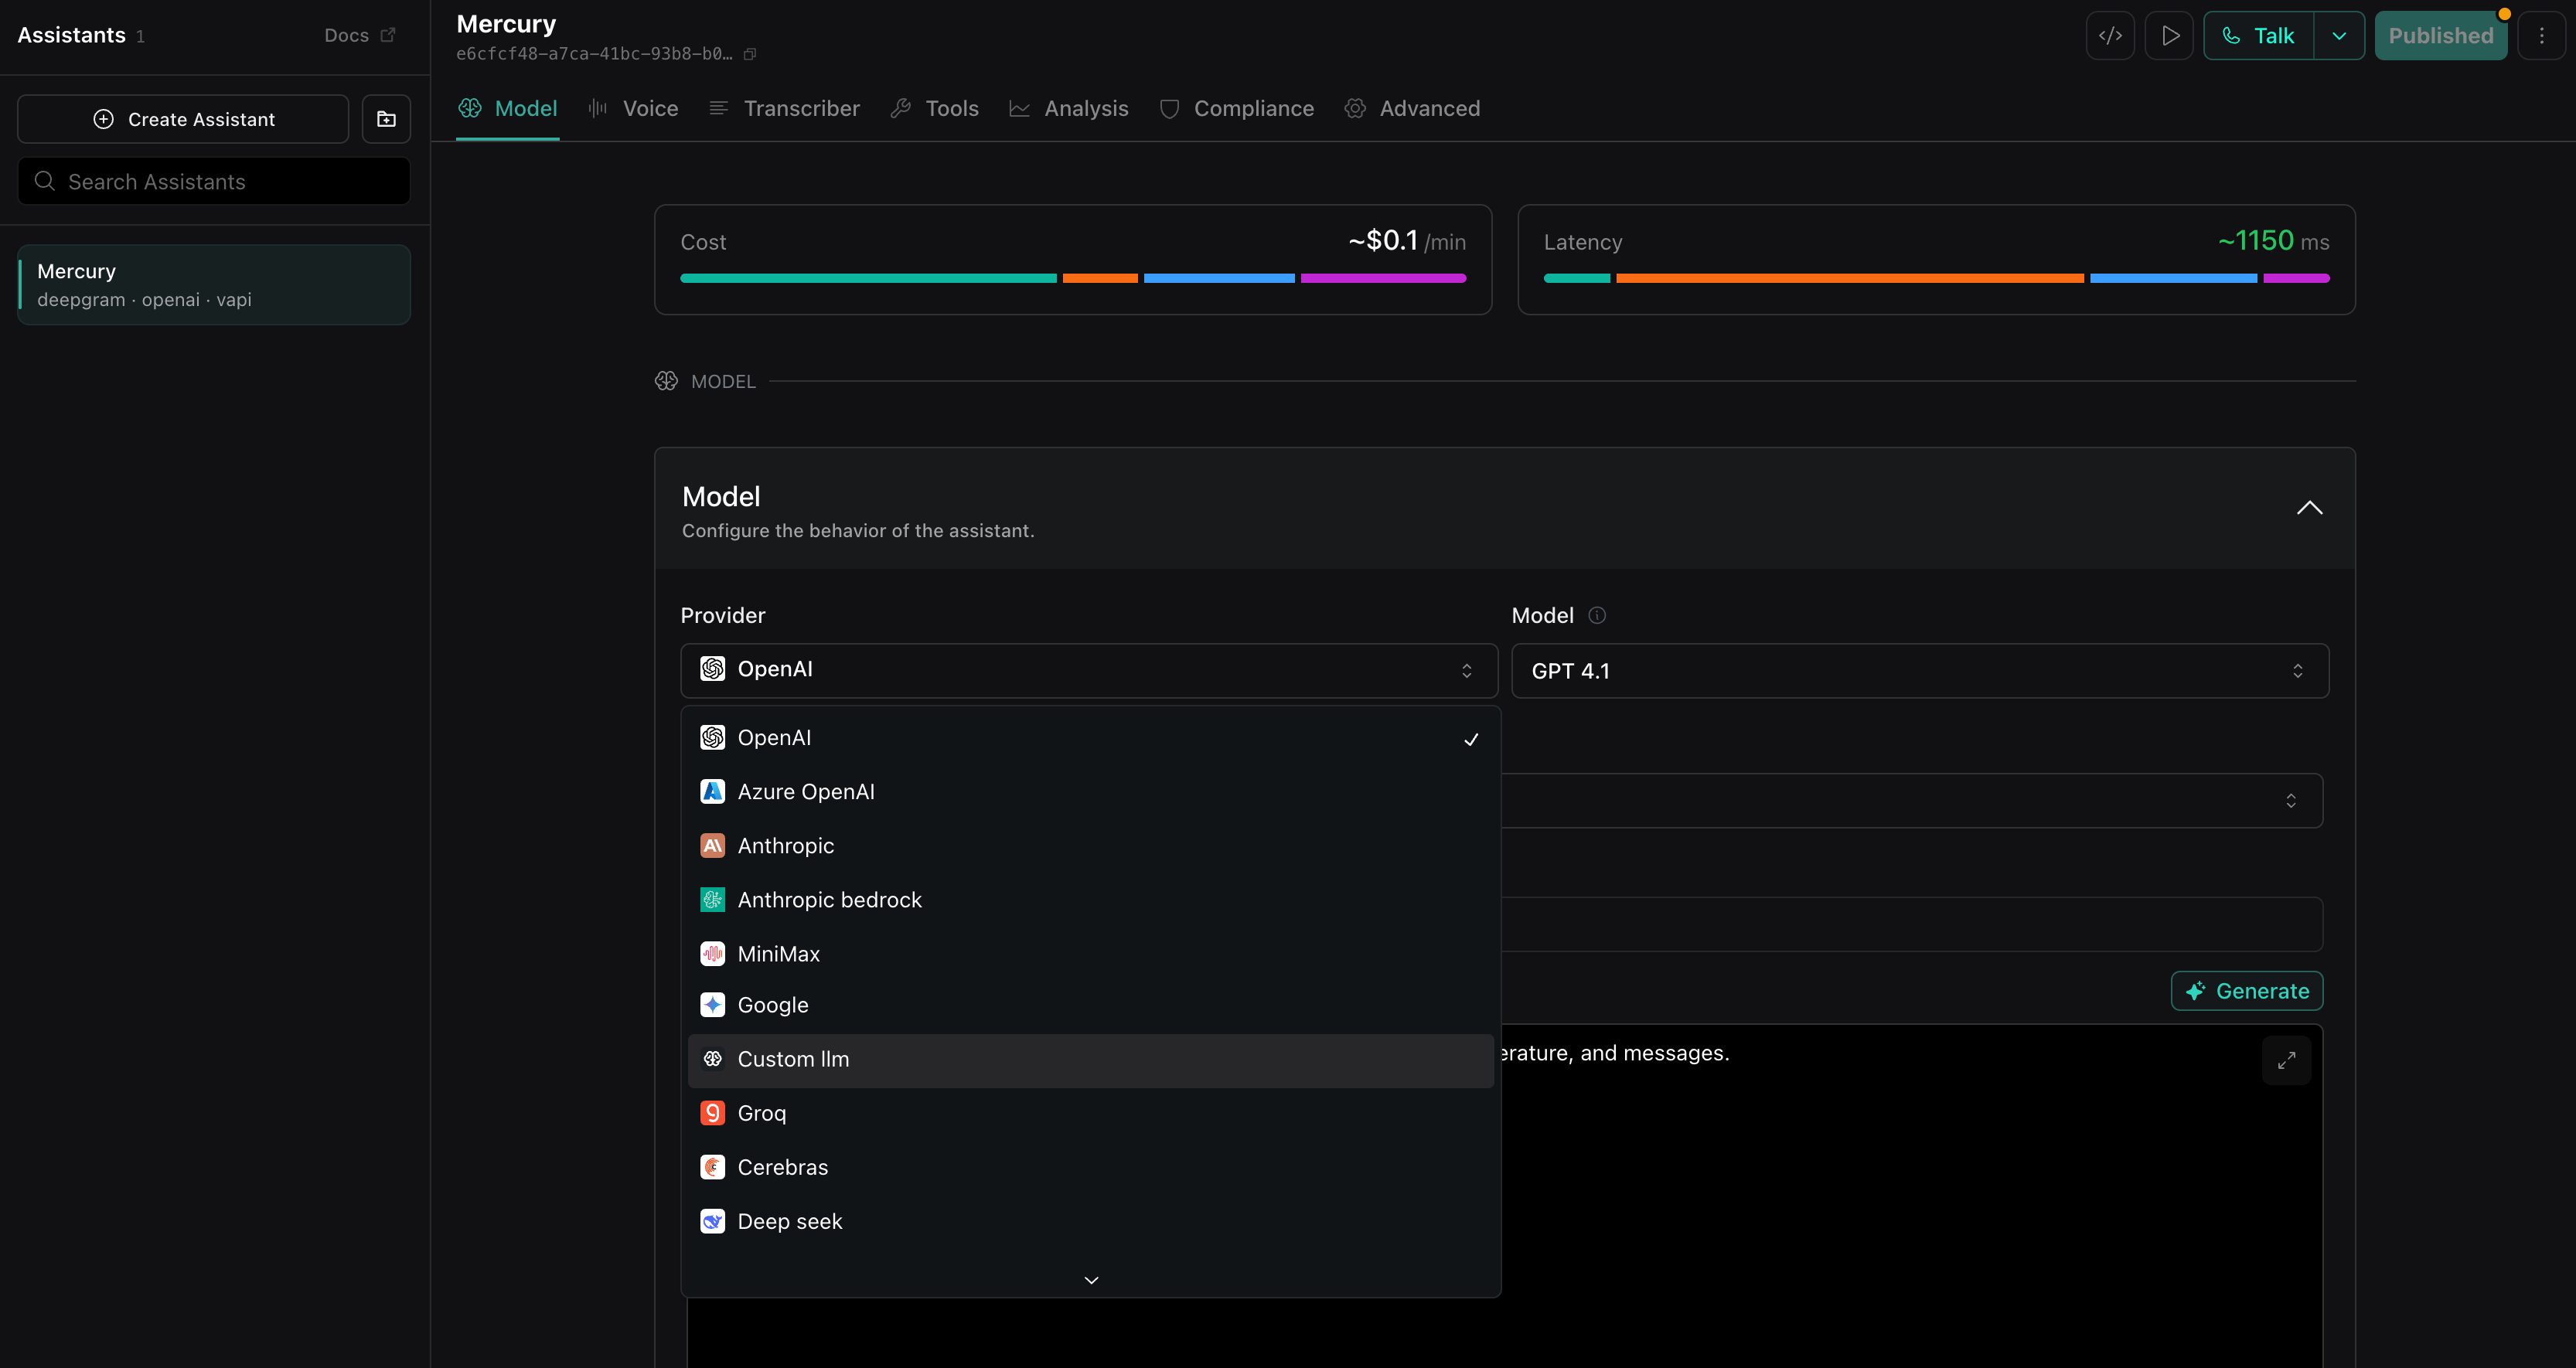Click the OpenAI logo in provider field

712,669
